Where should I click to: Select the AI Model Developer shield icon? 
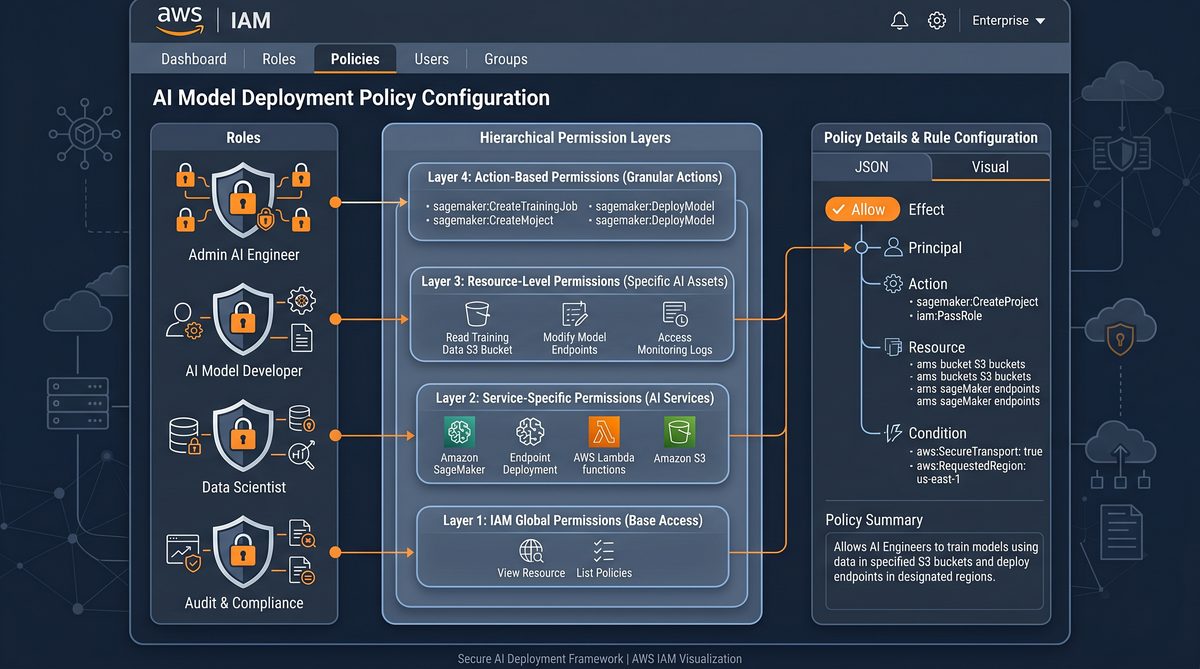pos(244,318)
